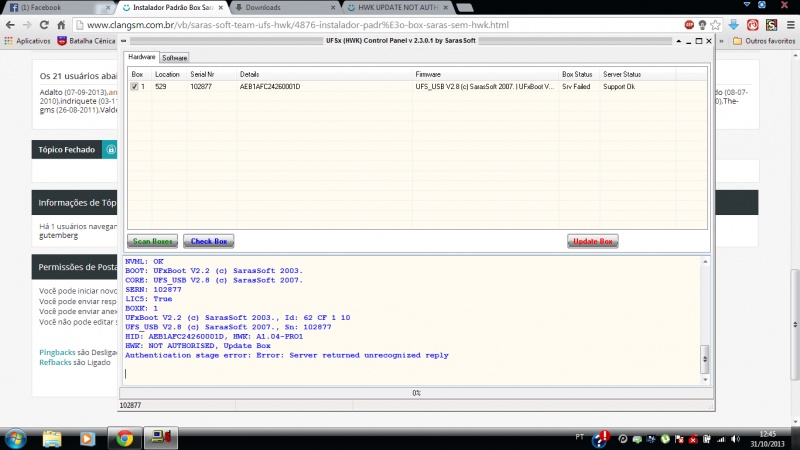Open the Chrome hamburger menu
This screenshot has height=450, width=800.
coord(790,24)
